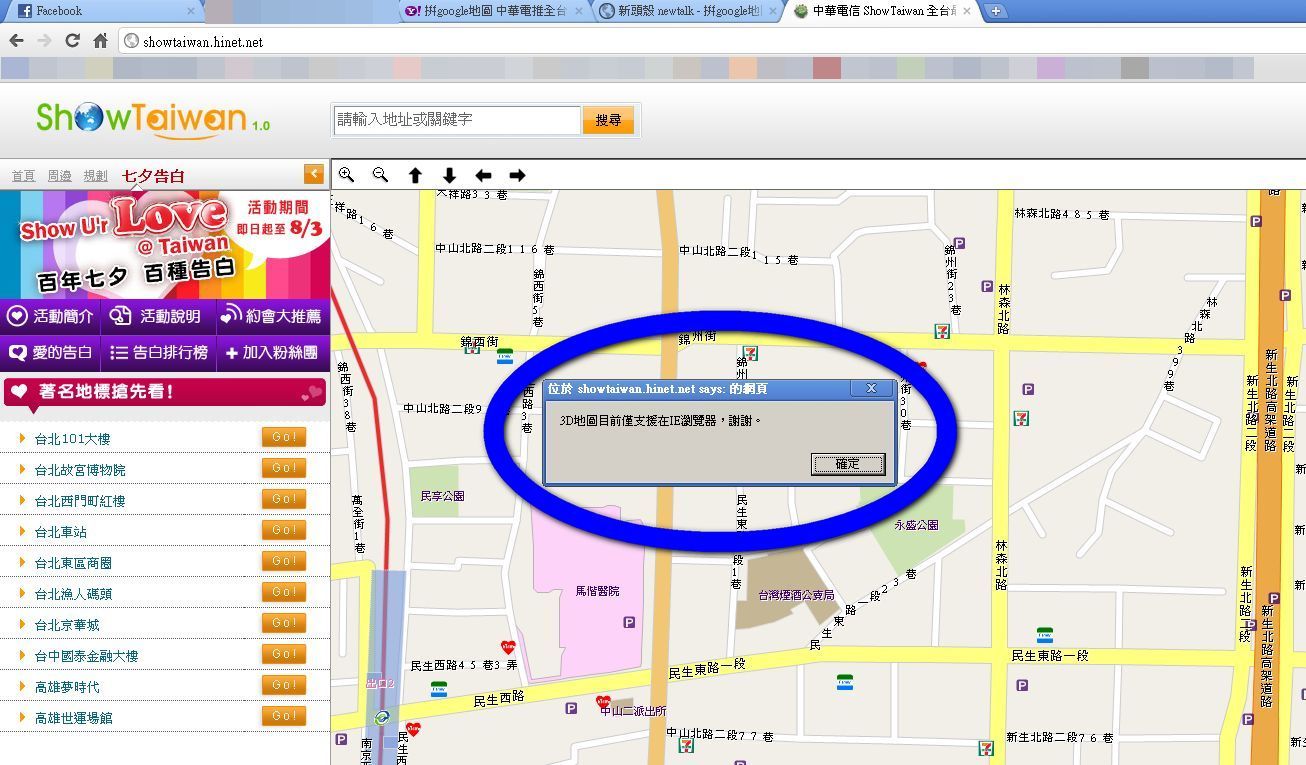Image resolution: width=1306 pixels, height=765 pixels.
Task: Open 告白排行榜 menu item
Action: point(158,353)
